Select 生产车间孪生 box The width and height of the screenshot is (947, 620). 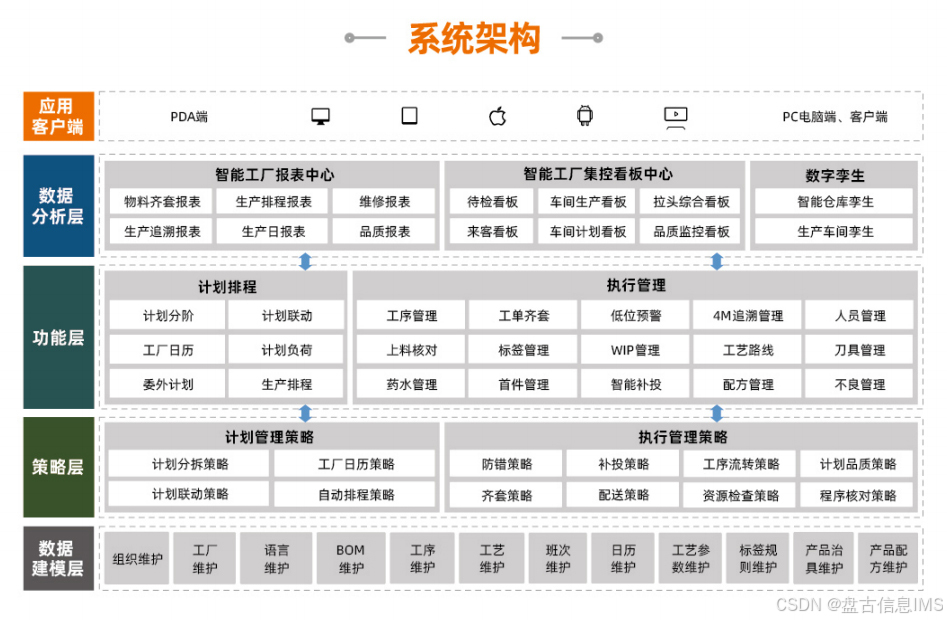coord(835,231)
